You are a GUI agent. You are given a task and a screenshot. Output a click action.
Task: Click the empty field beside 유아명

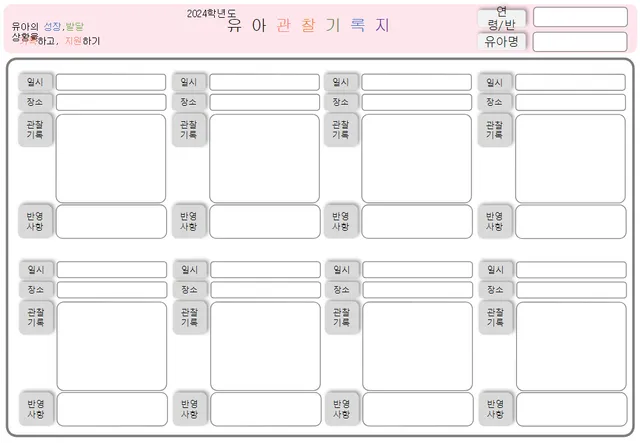click(x=580, y=42)
